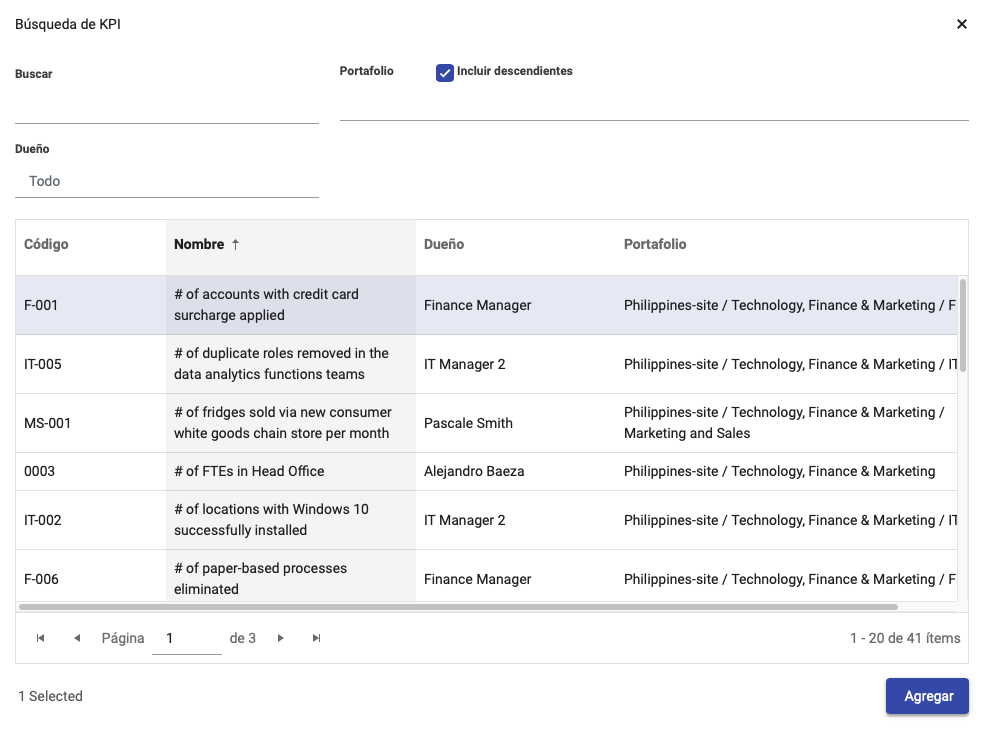986x730 pixels.
Task: Click '# of accounts with credit card surcharge applied'
Action: coord(266,305)
